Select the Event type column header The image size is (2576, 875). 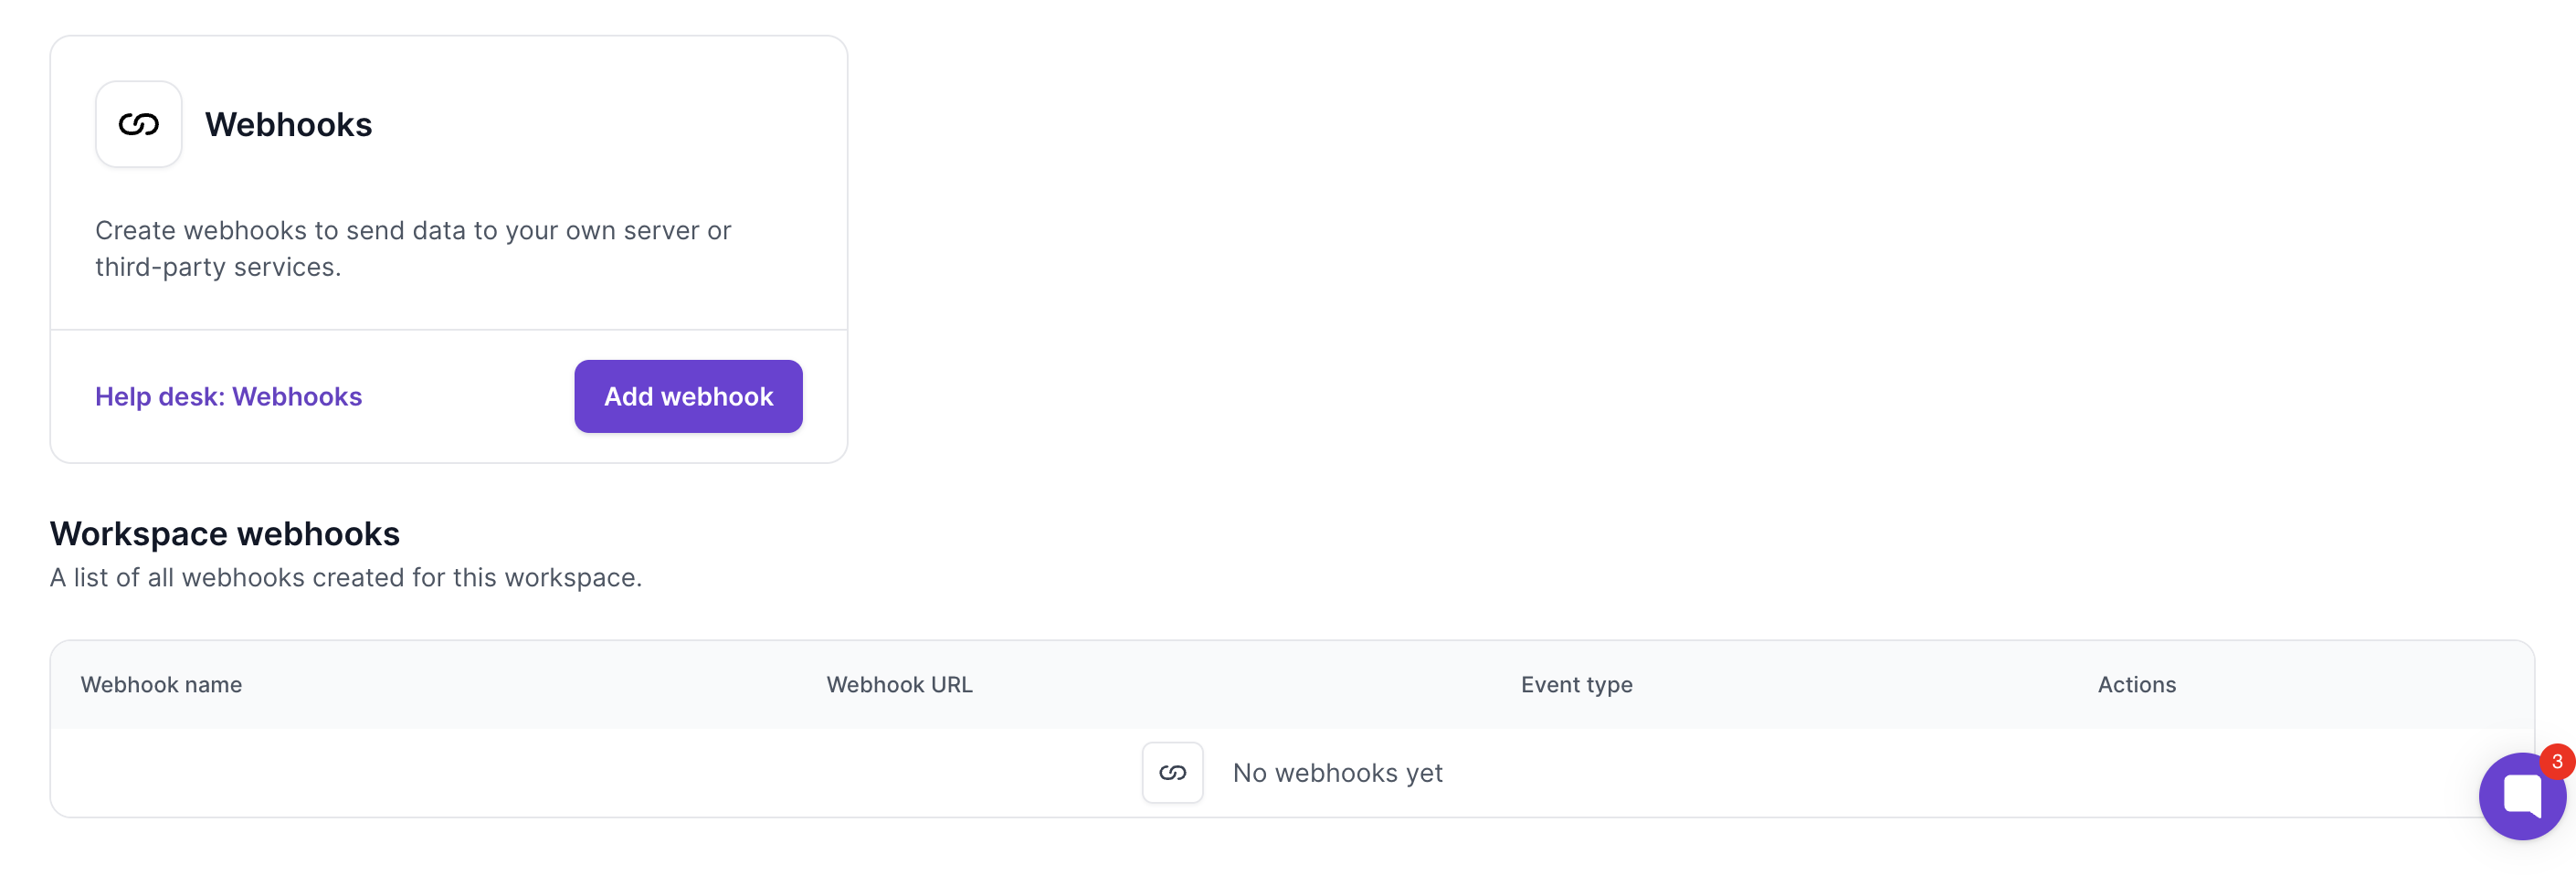tap(1576, 684)
